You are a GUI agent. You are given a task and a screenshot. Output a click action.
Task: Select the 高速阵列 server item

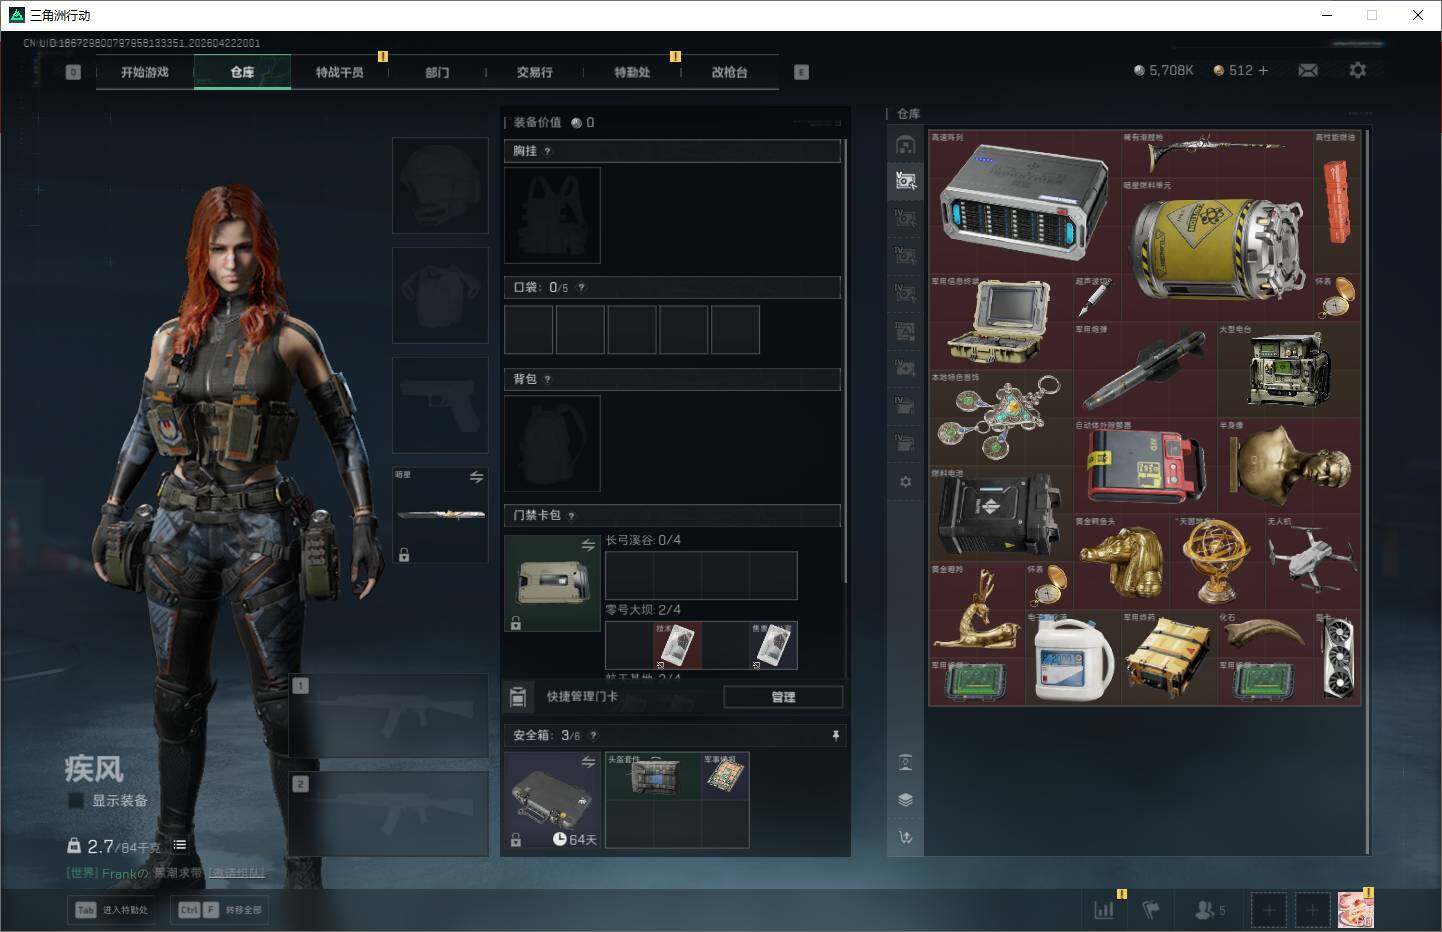click(x=1024, y=202)
